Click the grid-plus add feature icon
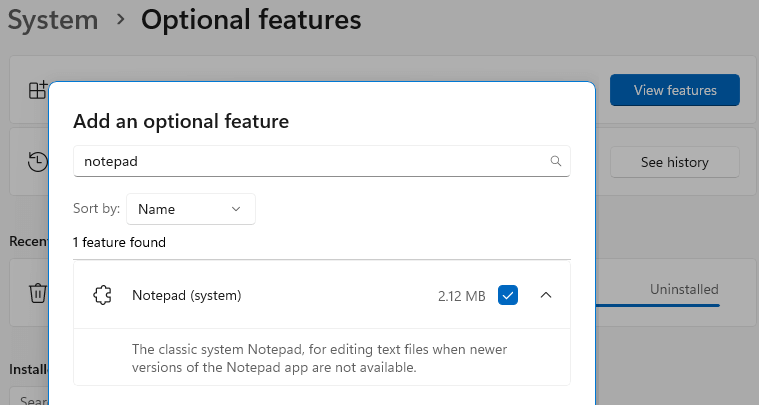This screenshot has width=759, height=405. tap(38, 90)
